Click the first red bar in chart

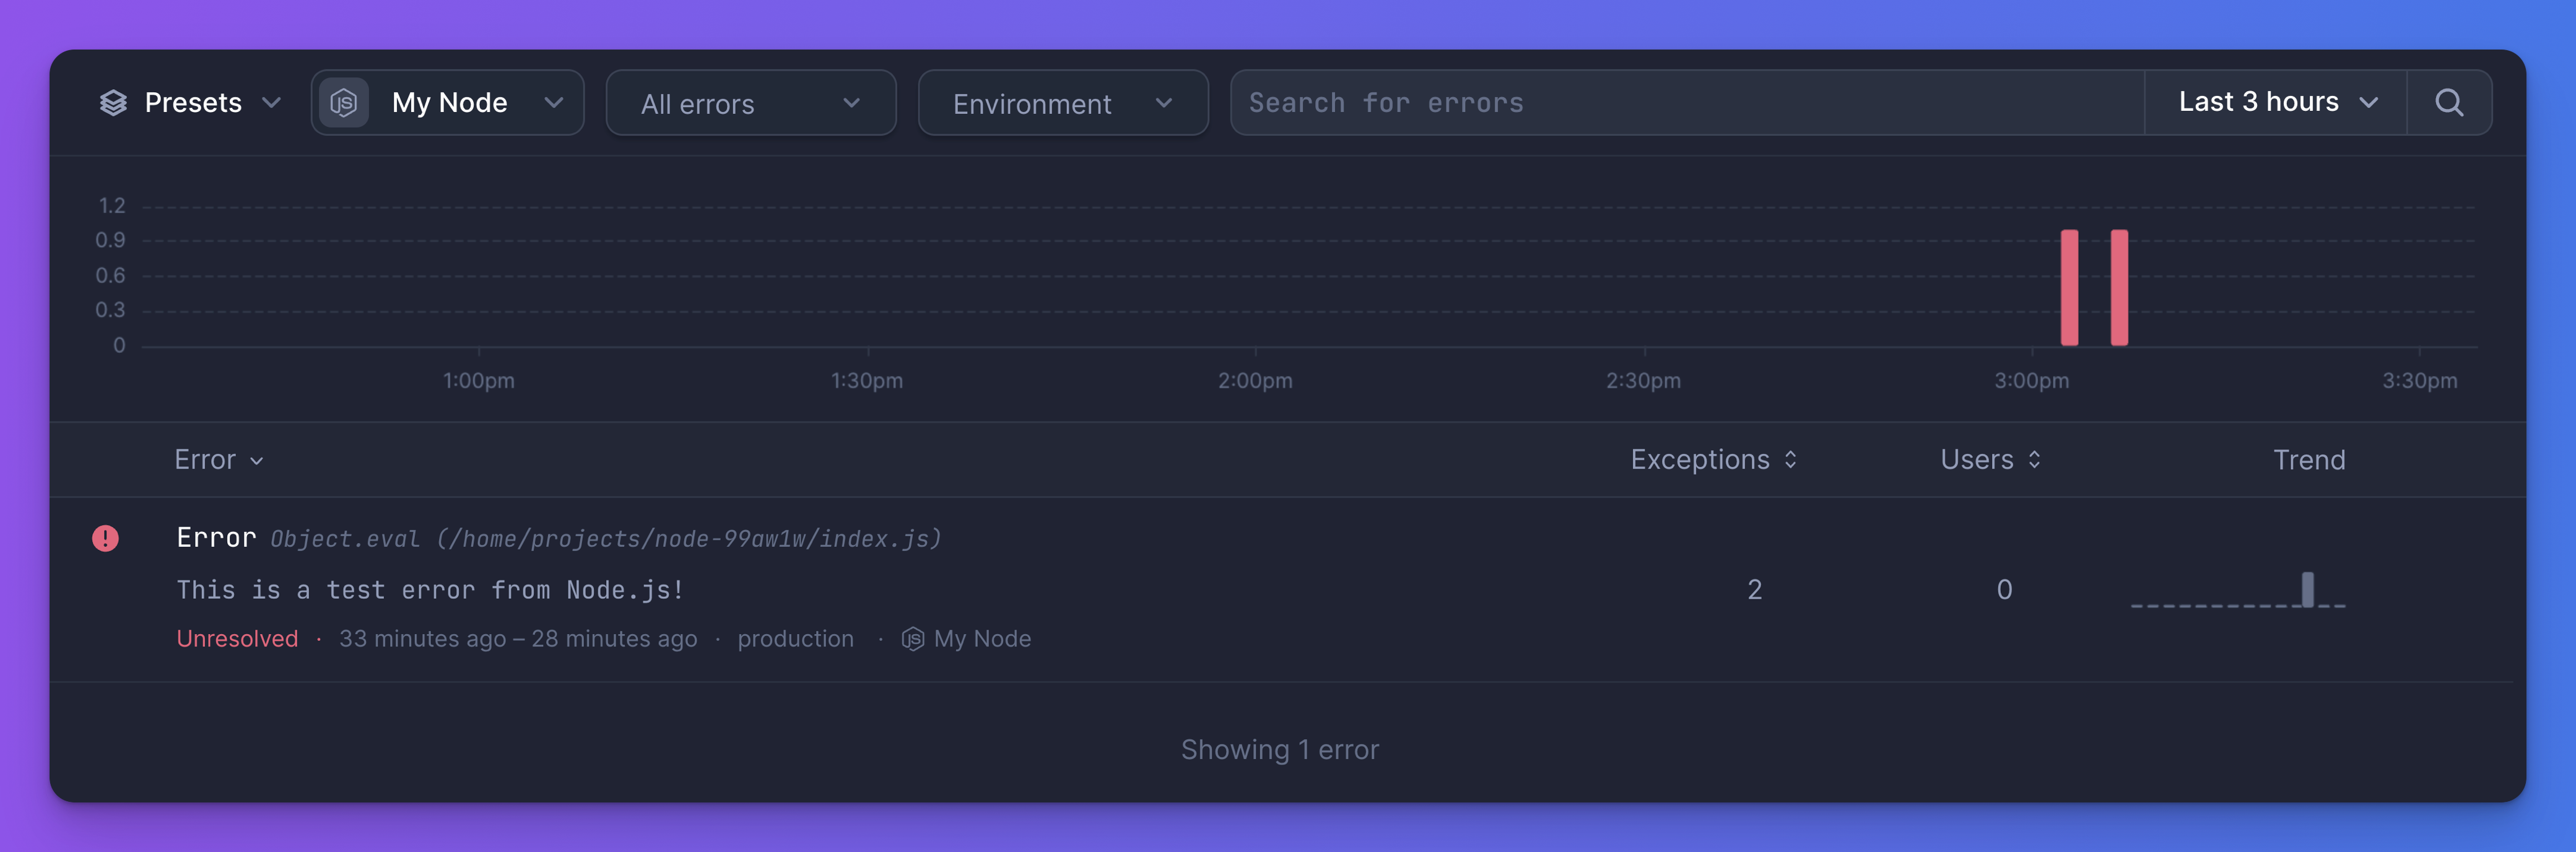2069,288
